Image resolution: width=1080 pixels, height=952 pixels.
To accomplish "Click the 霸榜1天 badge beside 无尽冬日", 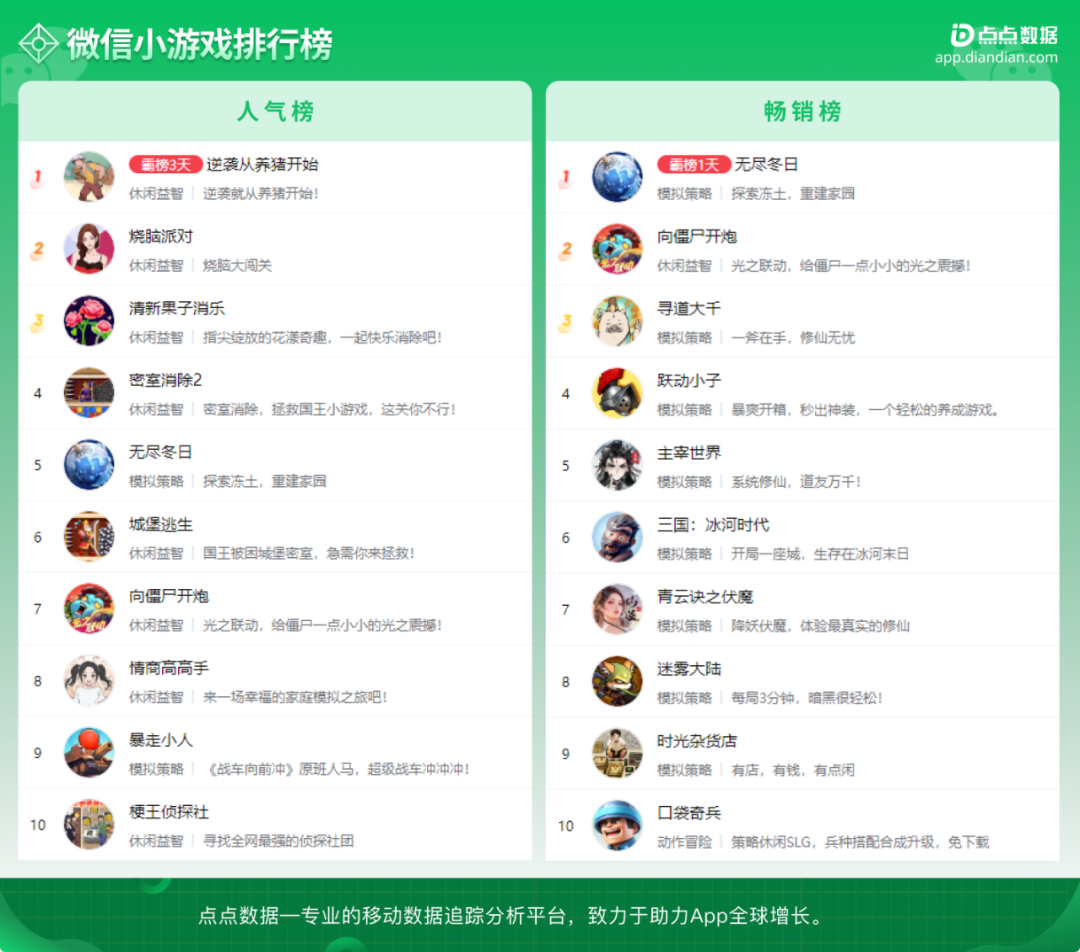I will (694, 165).
